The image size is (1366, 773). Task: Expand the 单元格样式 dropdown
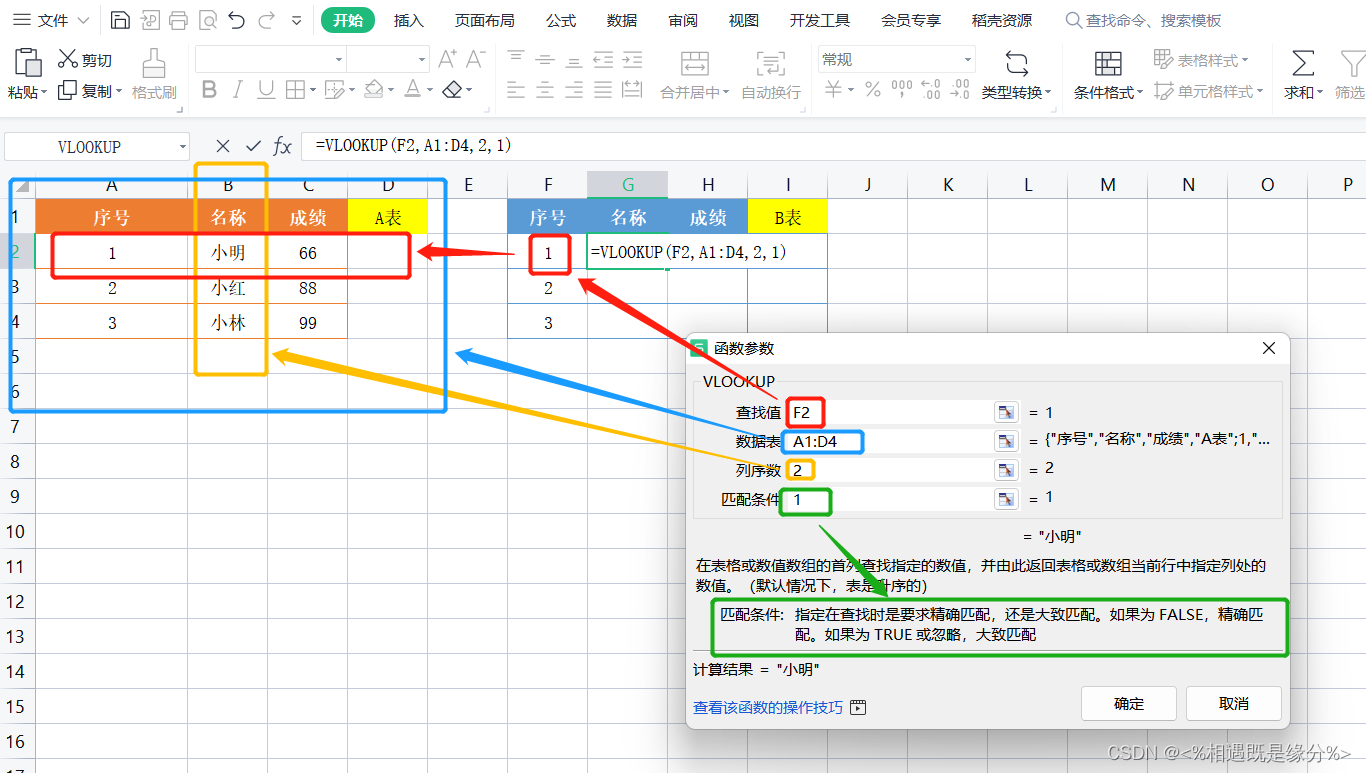point(1259,92)
